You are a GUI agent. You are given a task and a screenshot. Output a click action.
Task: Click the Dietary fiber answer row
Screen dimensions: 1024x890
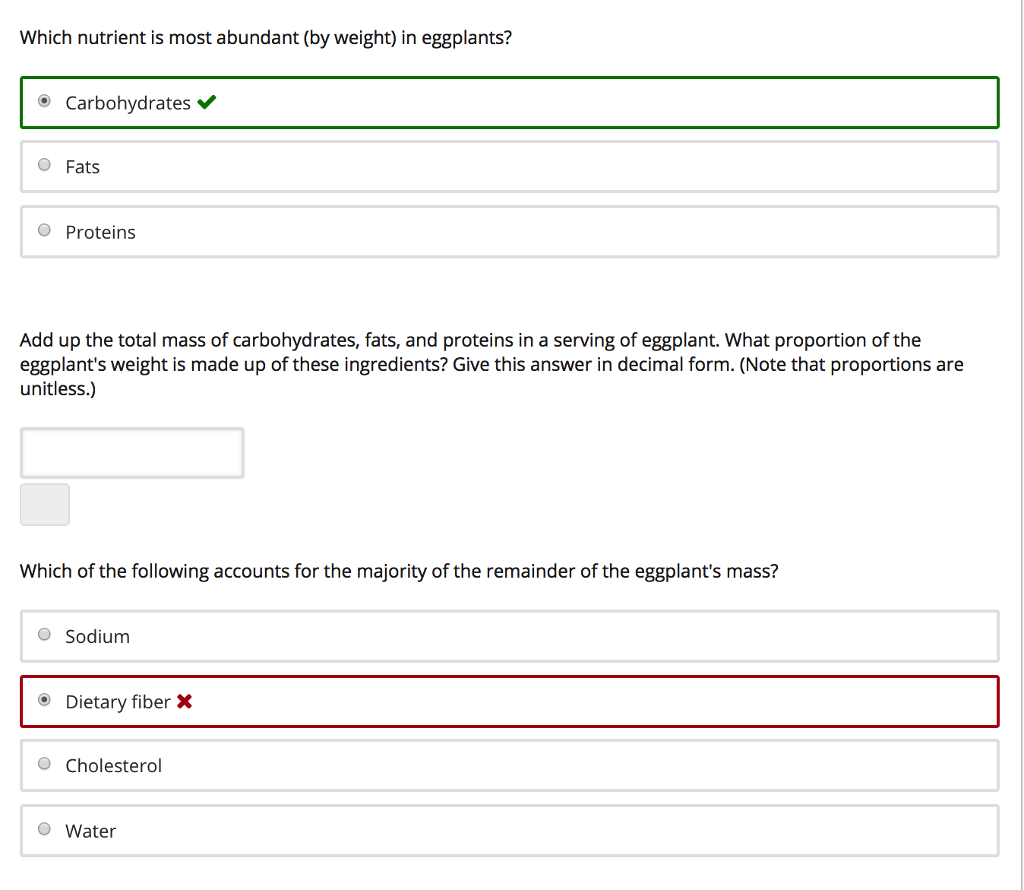pyautogui.click(x=510, y=701)
